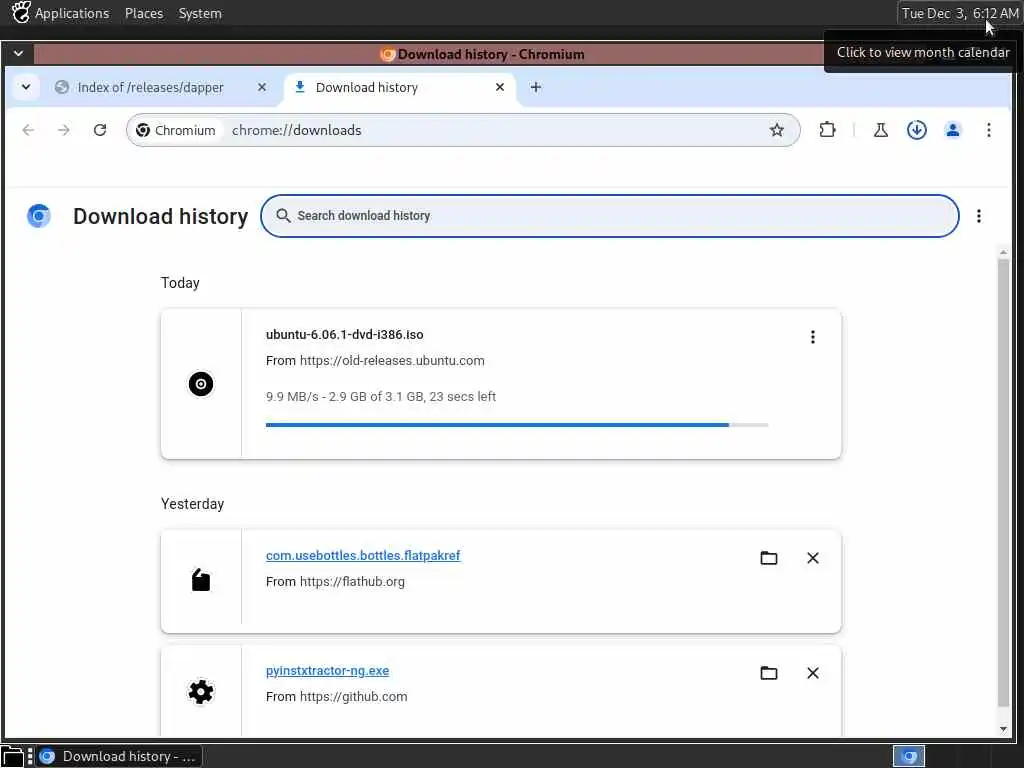1024x768 pixels.
Task: Click show desktop icon in bottom panel
Action: pyautogui.click(x=12, y=756)
